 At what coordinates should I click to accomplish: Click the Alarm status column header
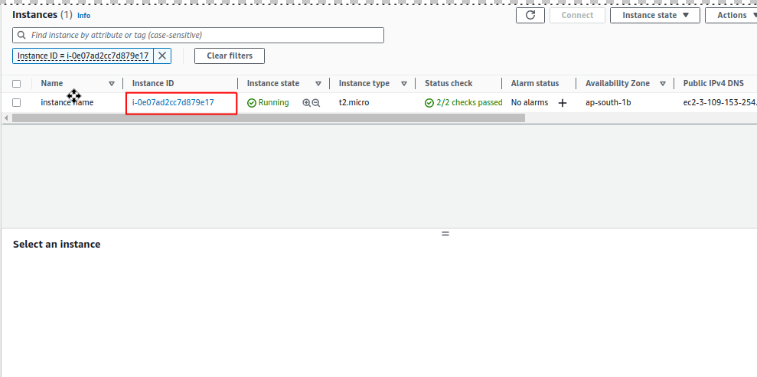[x=535, y=83]
